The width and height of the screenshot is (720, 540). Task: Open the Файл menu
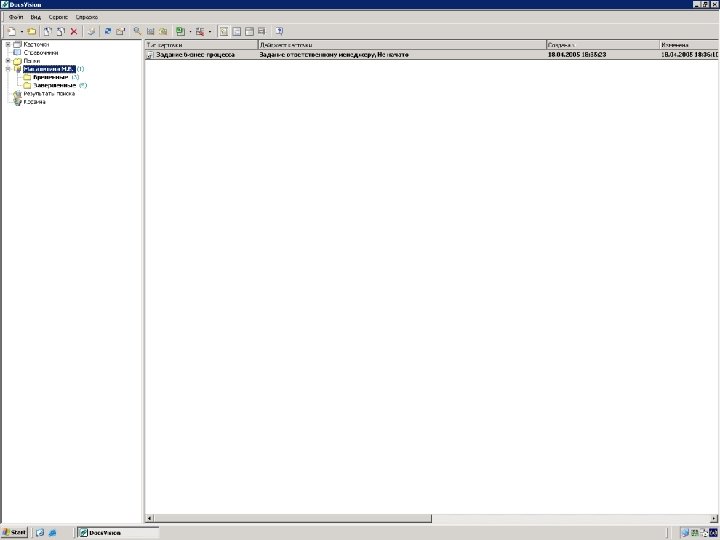tap(16, 17)
